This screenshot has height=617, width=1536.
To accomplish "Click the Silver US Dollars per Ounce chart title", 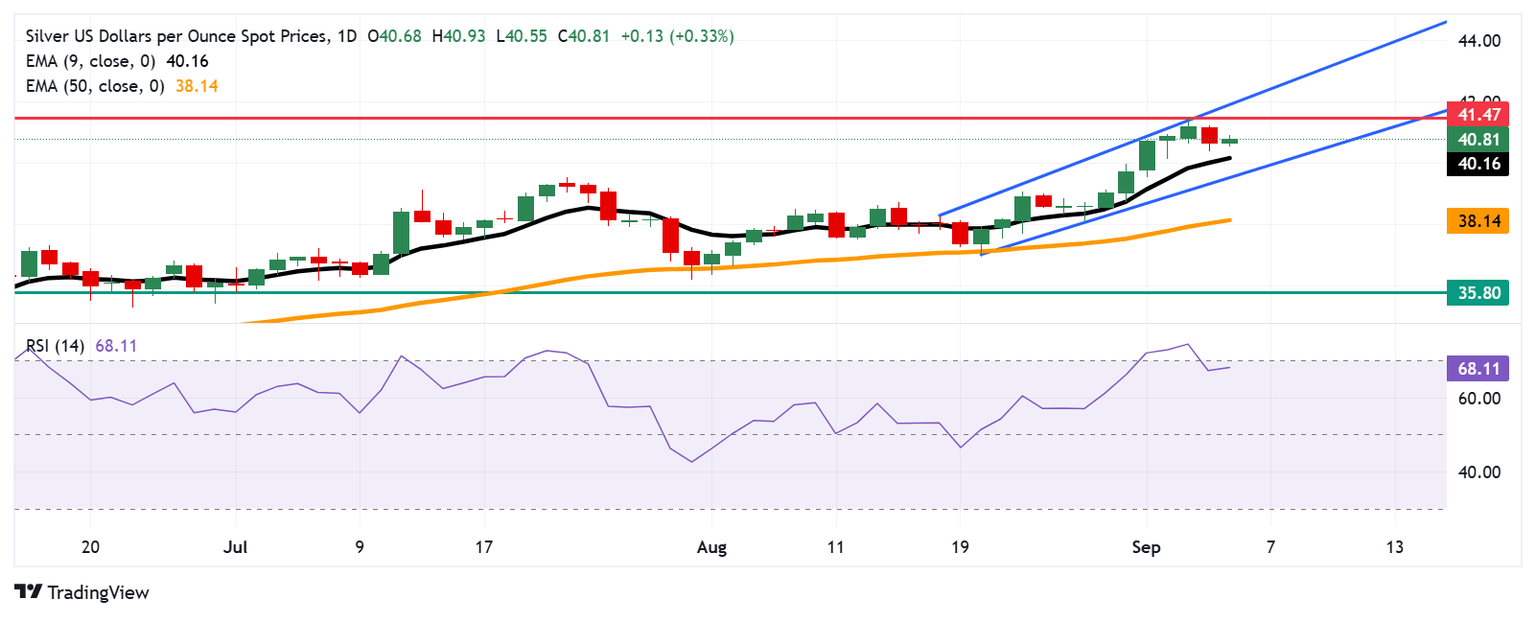I will click(x=176, y=36).
